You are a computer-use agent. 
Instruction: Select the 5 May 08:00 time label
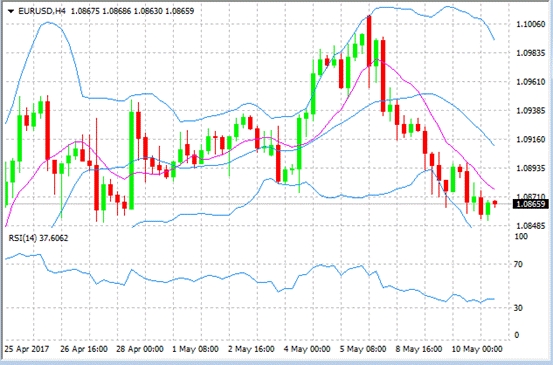click(363, 349)
